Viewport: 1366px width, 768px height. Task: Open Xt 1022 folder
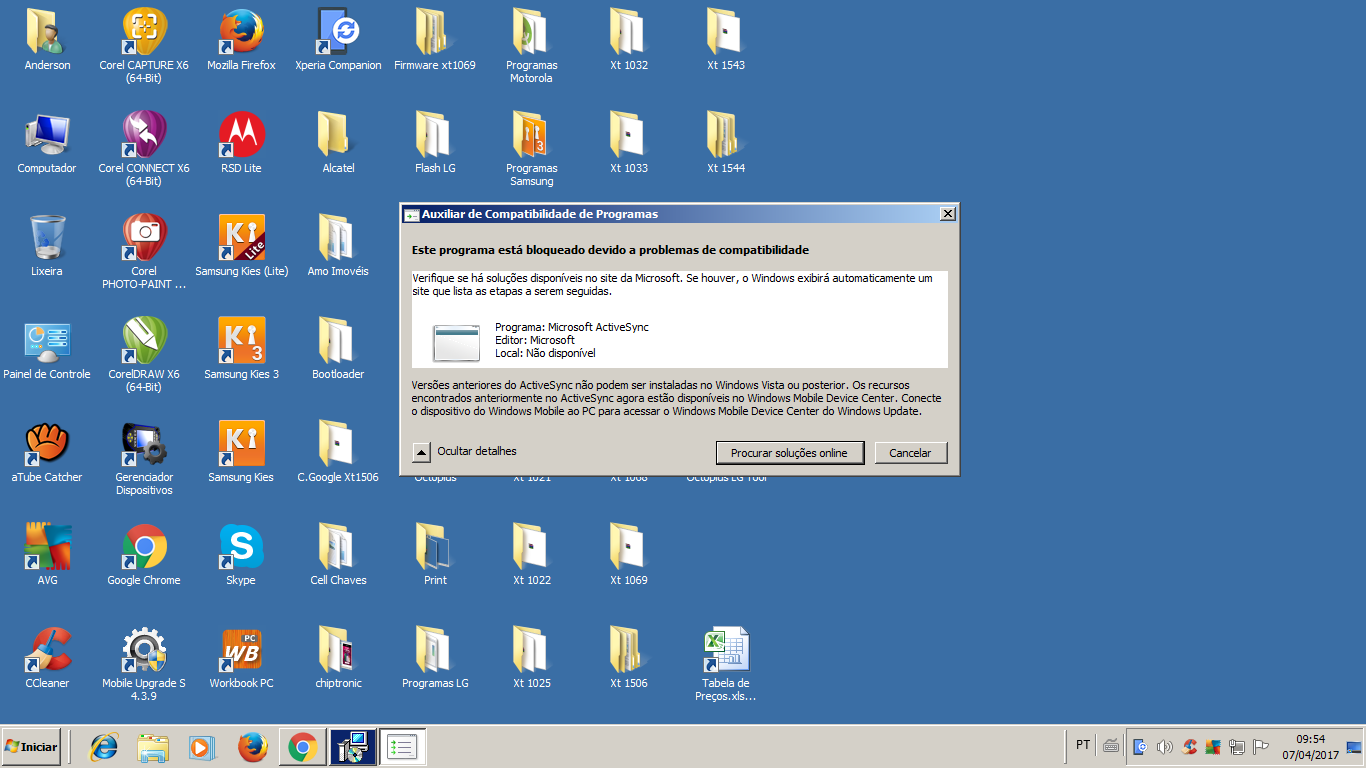coord(532,555)
